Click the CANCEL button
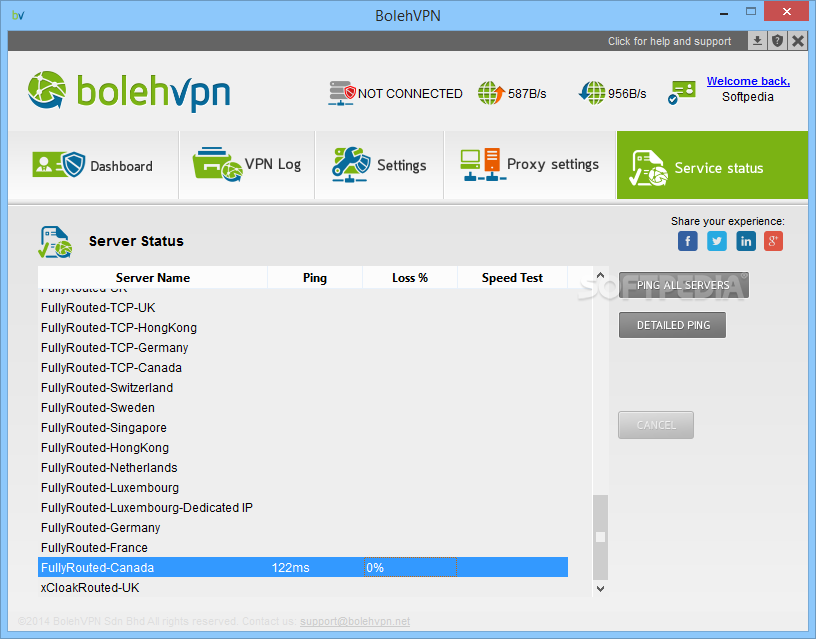 656,425
